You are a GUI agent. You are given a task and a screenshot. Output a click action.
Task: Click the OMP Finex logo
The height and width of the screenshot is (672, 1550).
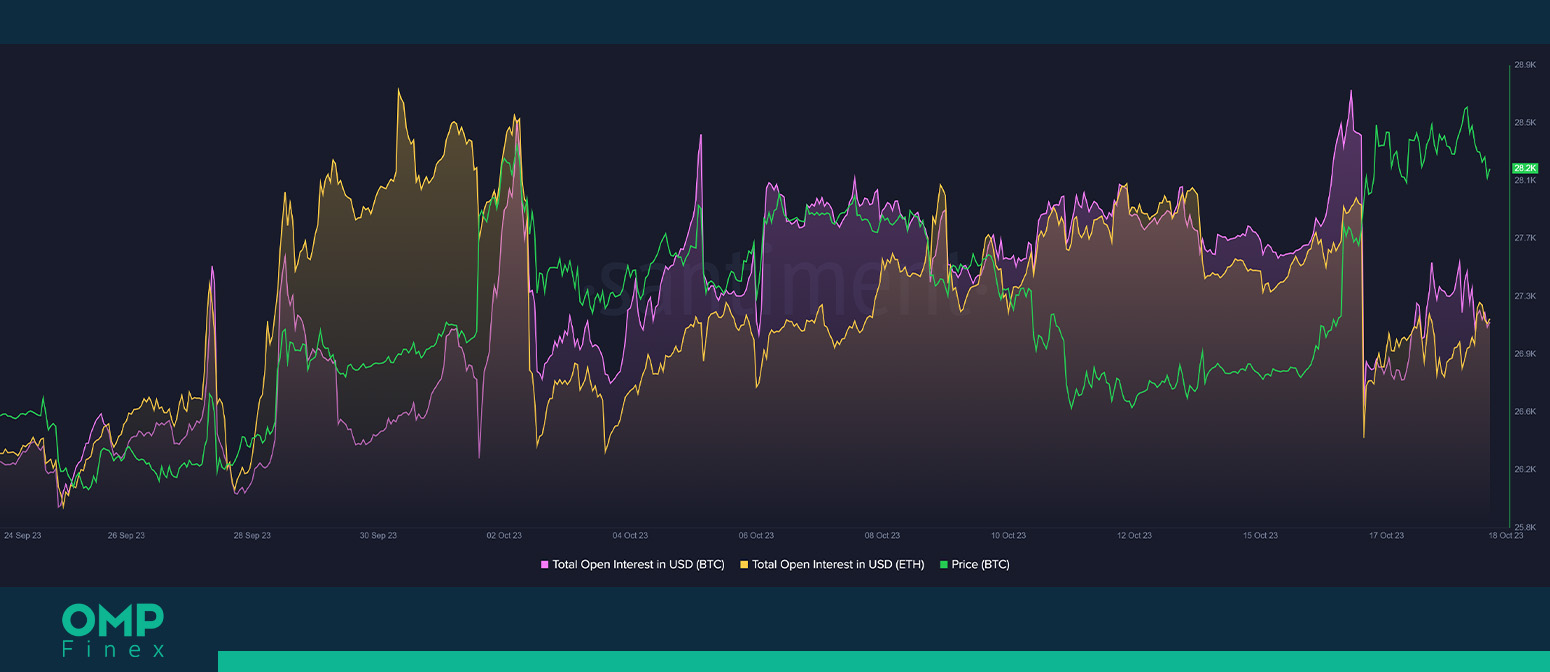point(112,631)
